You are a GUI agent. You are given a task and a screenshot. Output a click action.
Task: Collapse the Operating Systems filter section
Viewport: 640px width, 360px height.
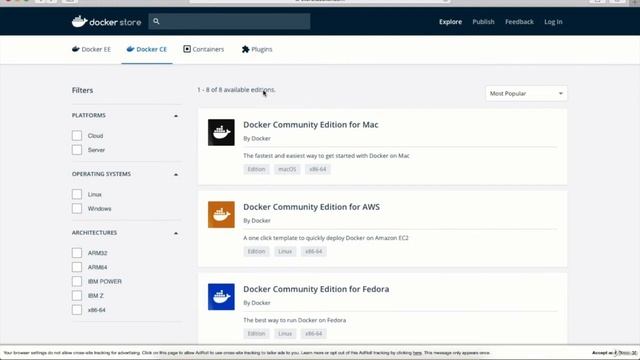click(x=176, y=174)
